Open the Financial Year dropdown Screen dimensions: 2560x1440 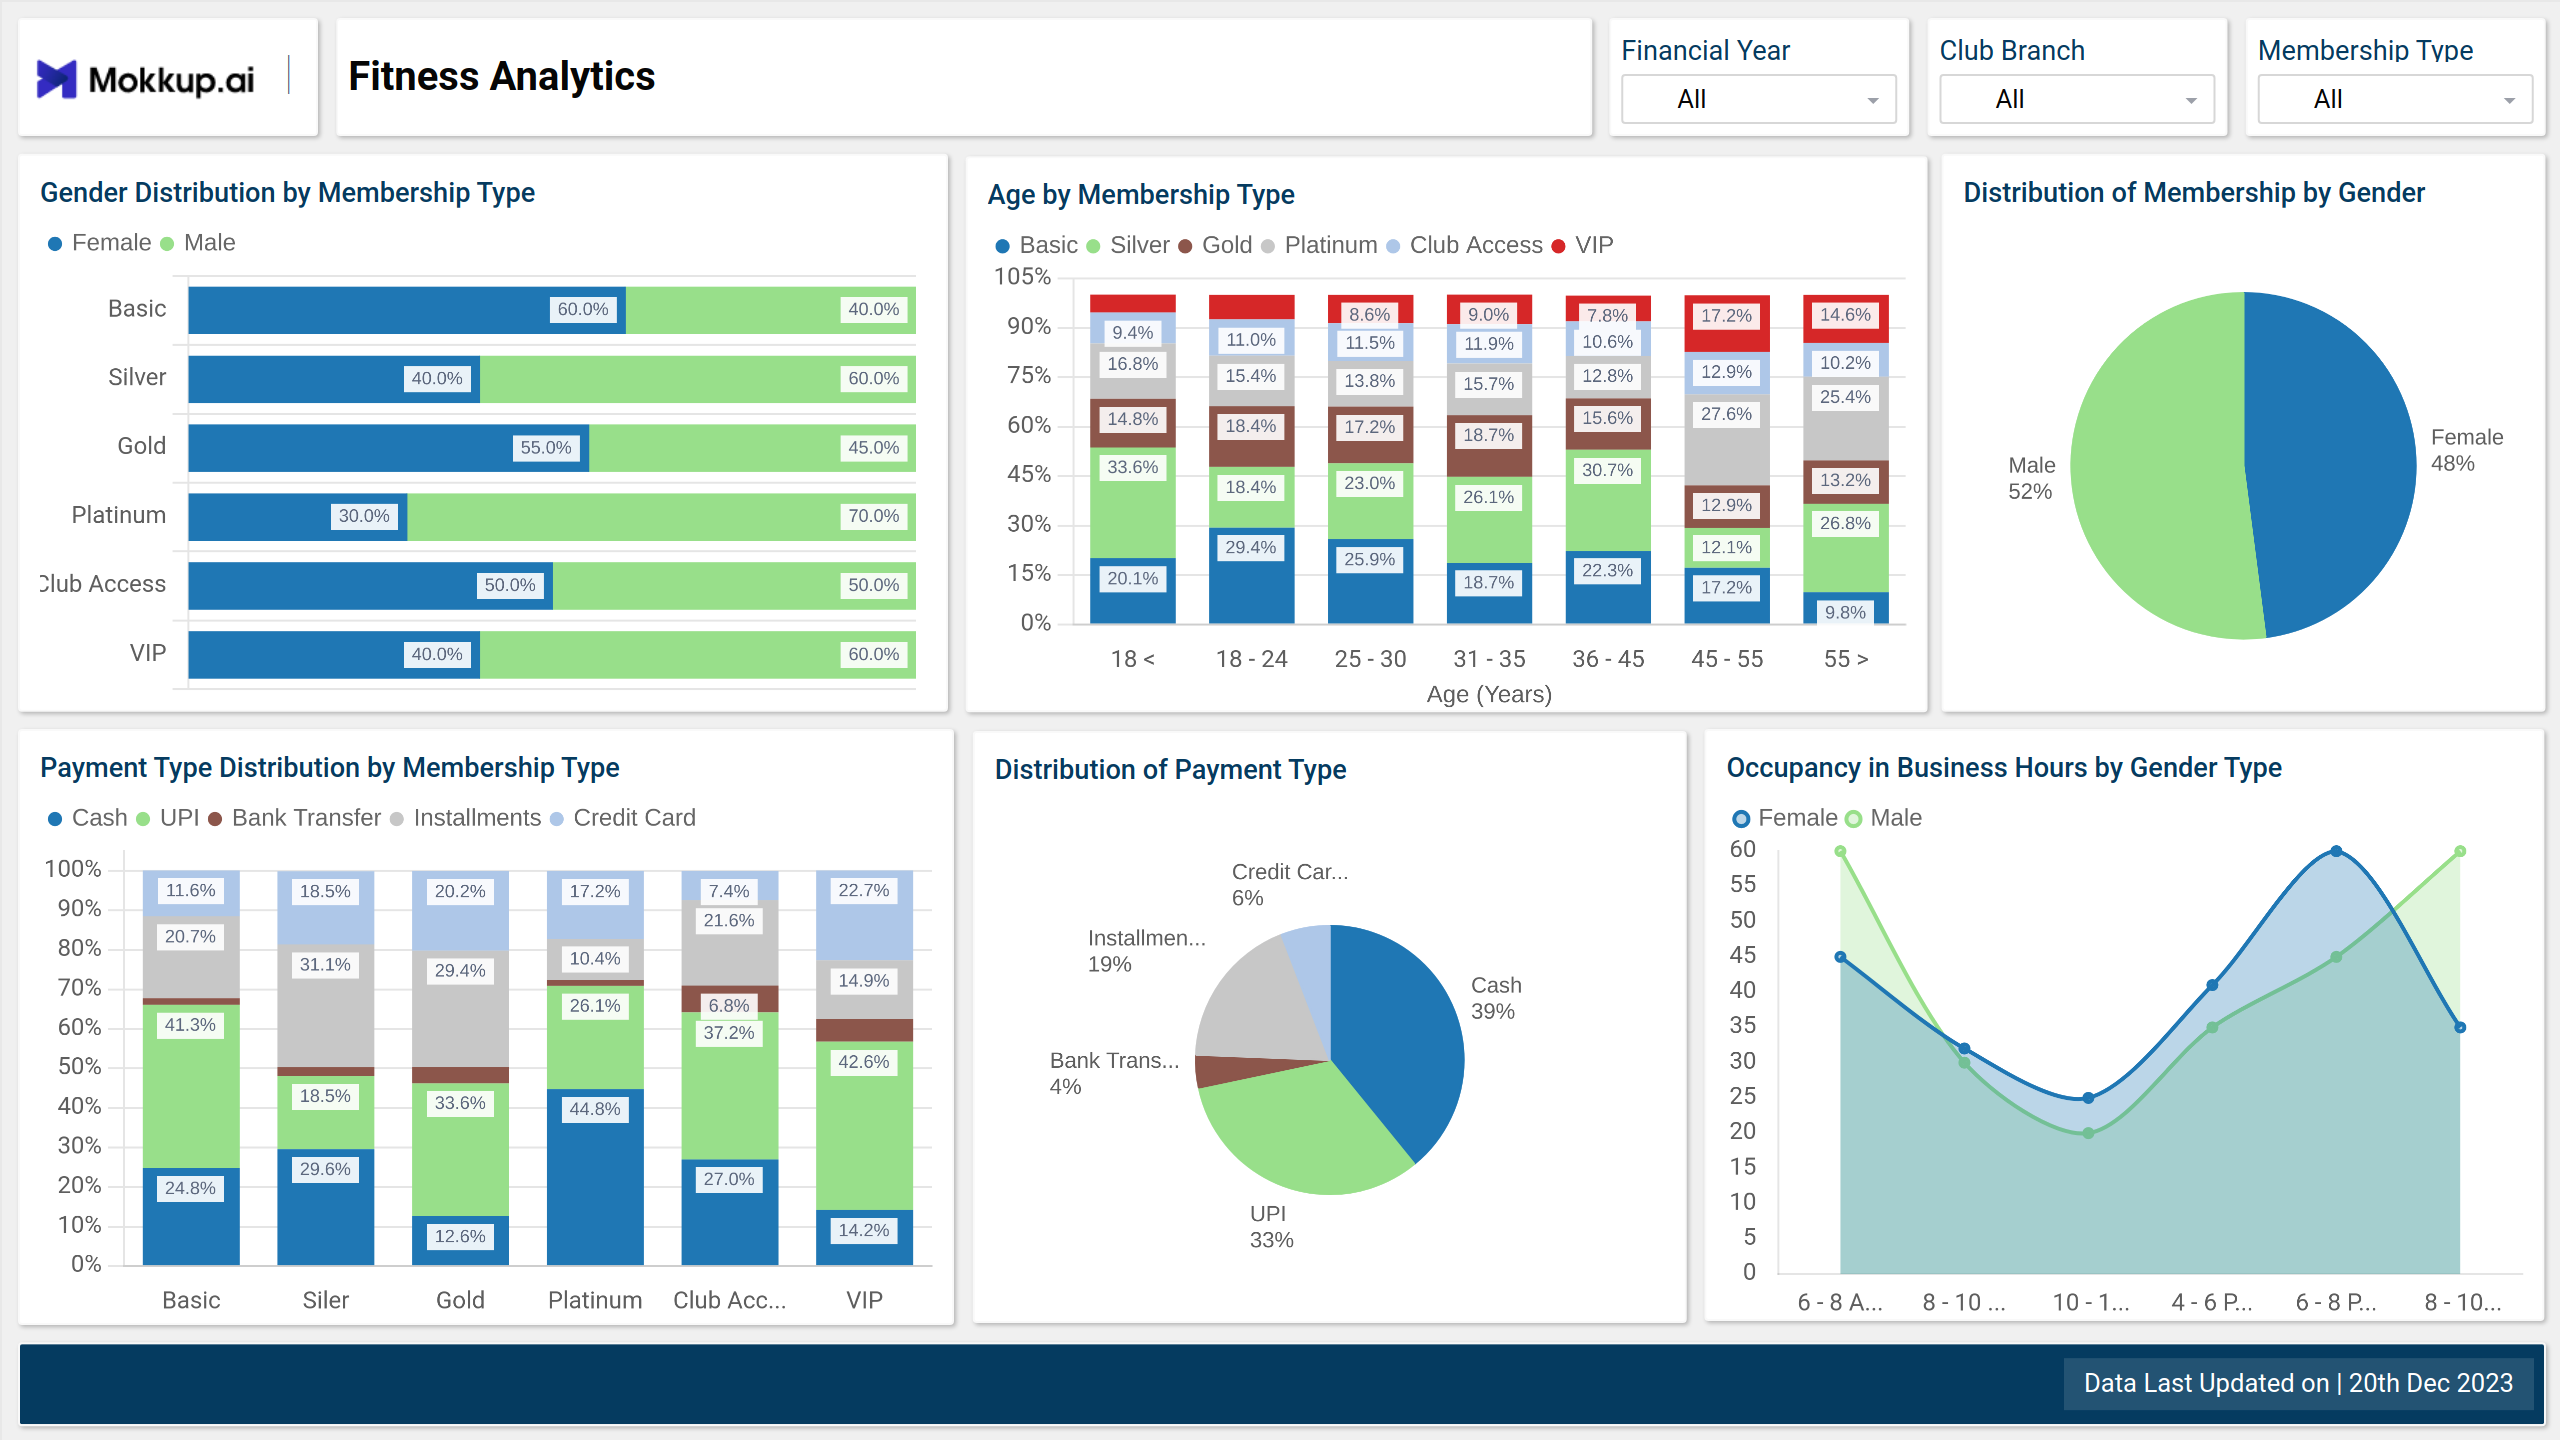pos(1758,99)
